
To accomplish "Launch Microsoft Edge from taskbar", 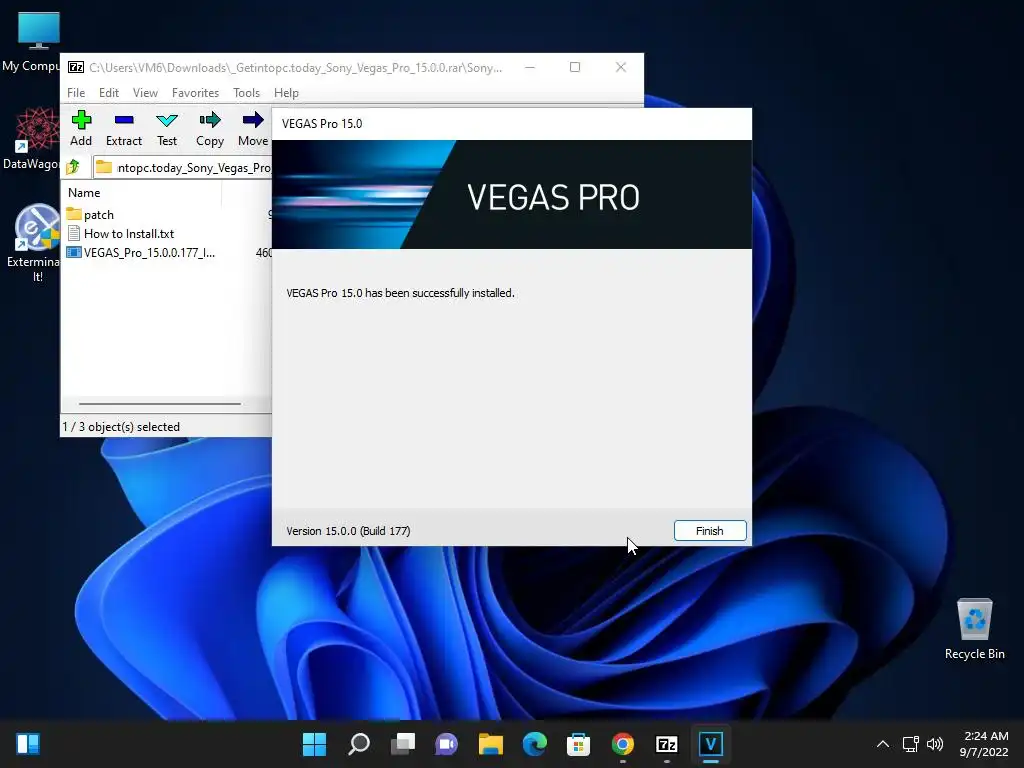I will [x=535, y=743].
